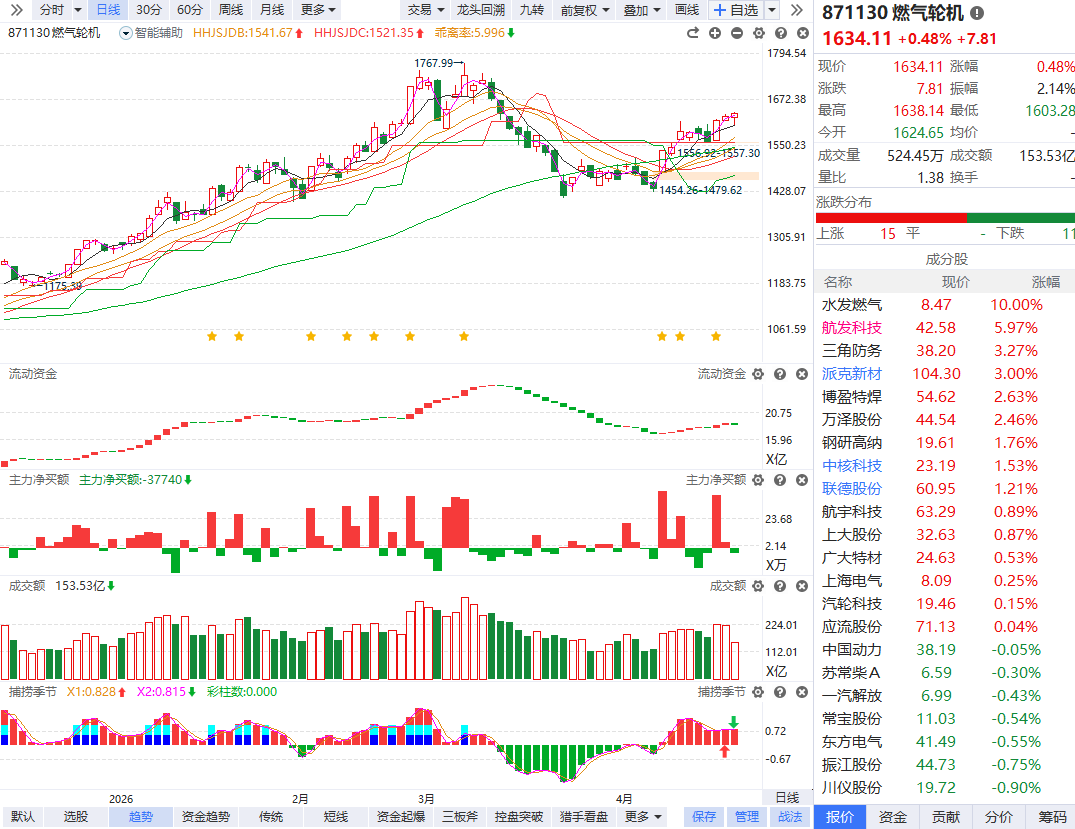
Task: Open the 前复权 dropdown
Action: pos(583,10)
